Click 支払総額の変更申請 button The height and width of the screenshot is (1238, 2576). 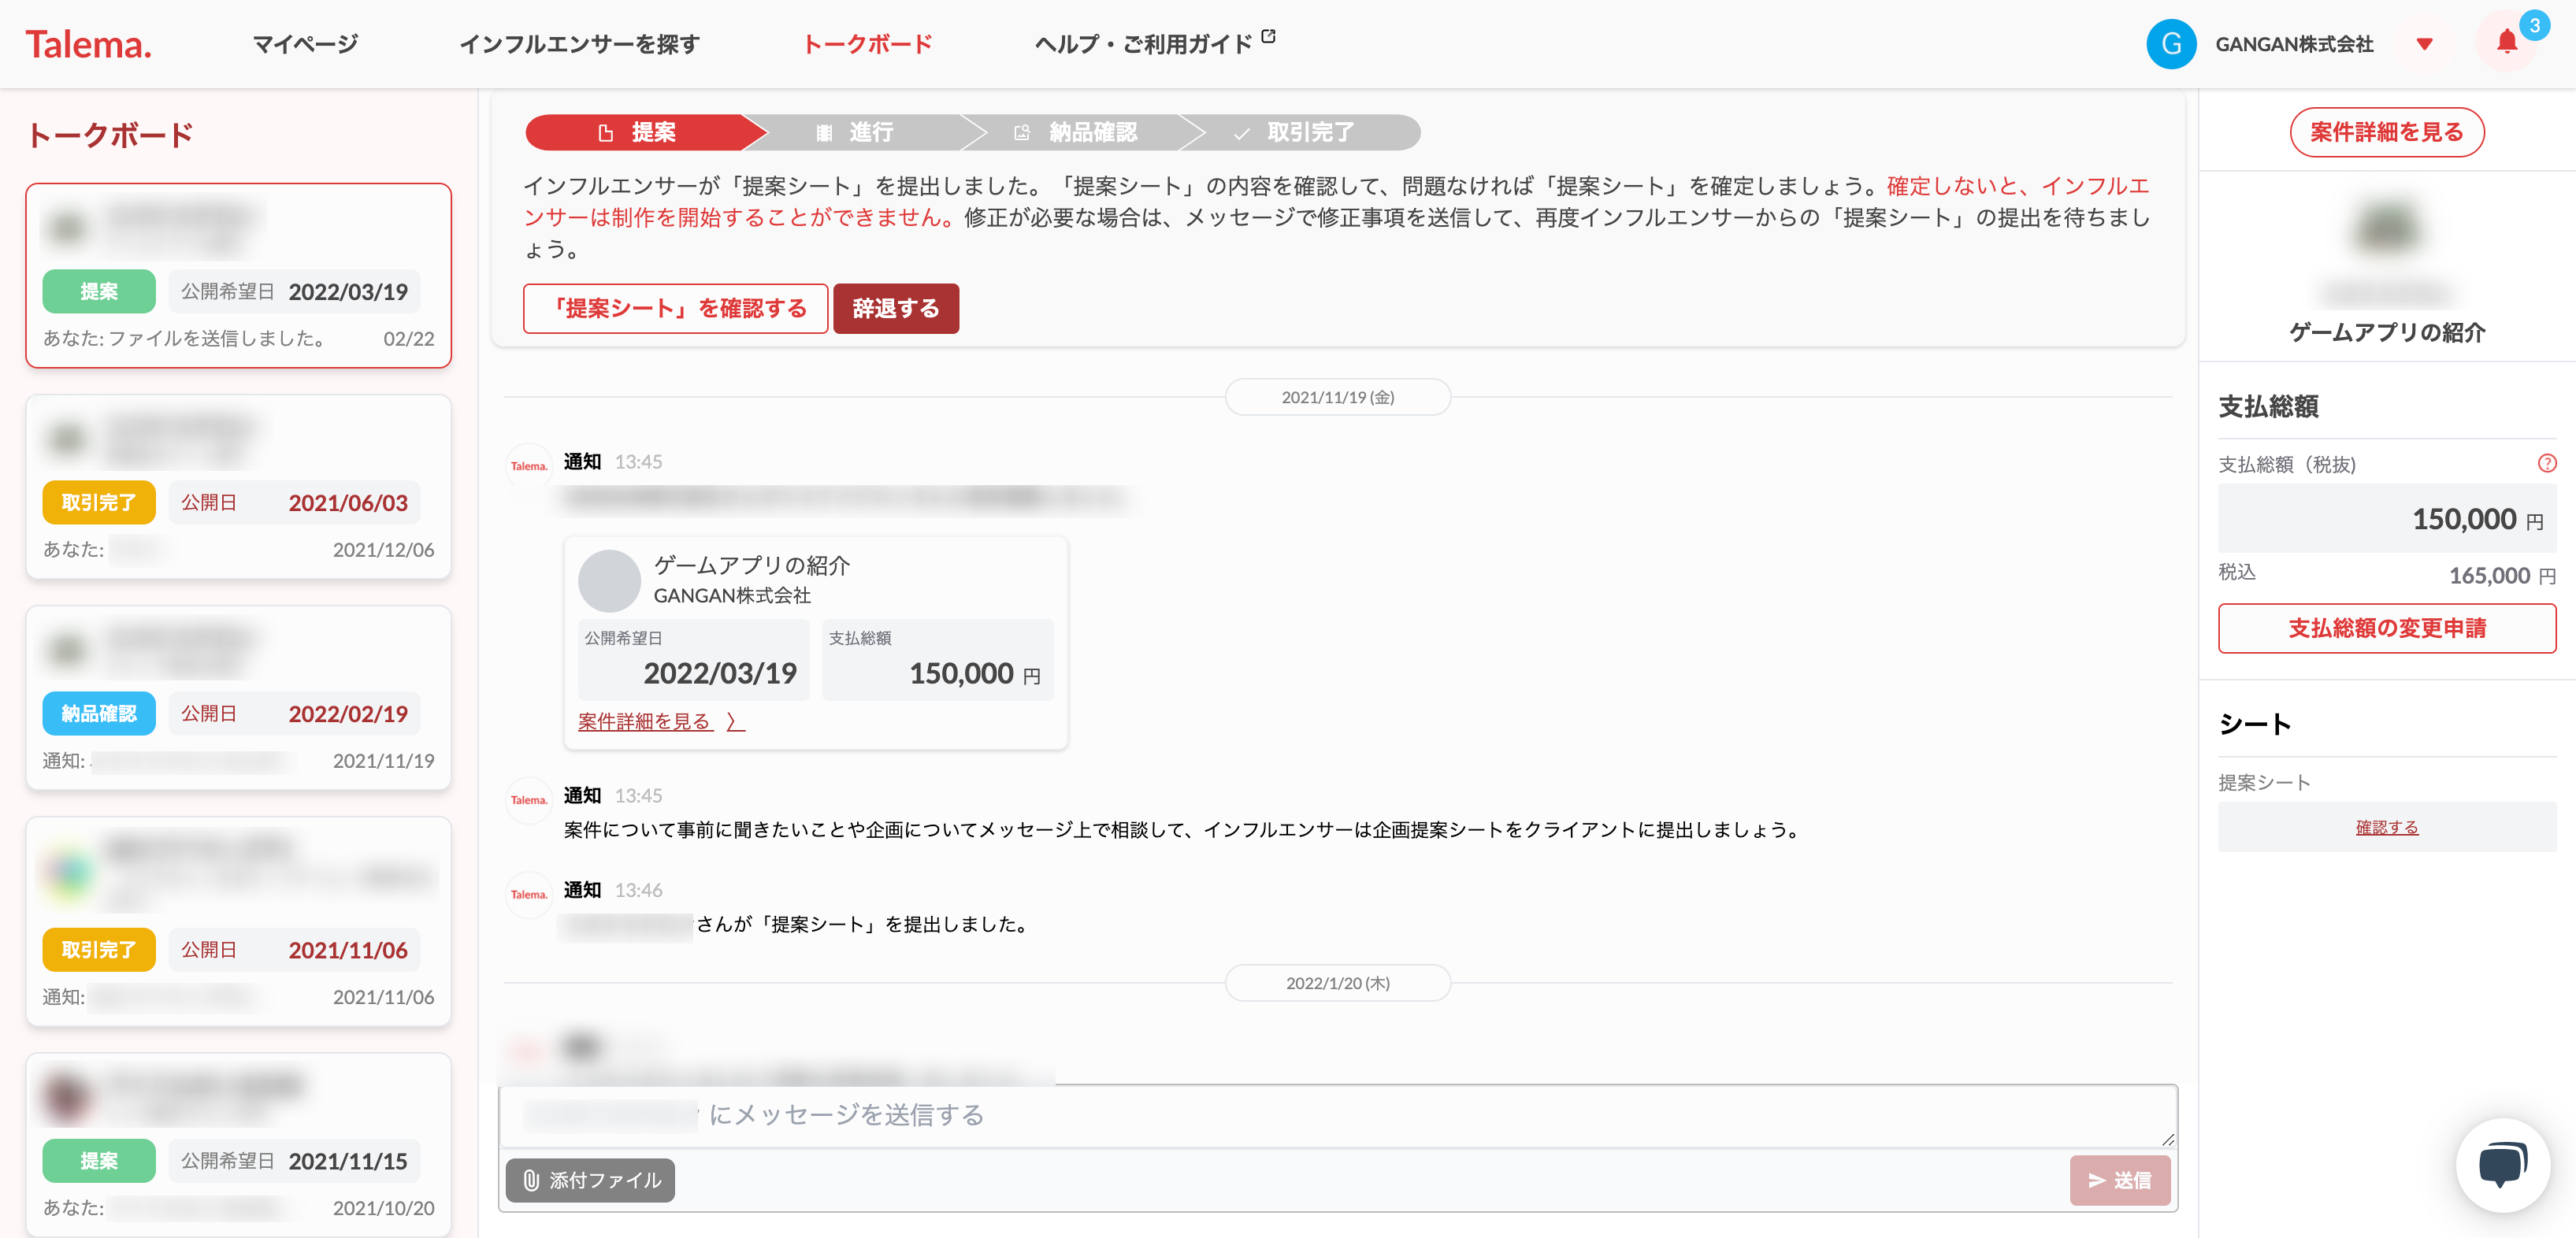[x=2386, y=628]
